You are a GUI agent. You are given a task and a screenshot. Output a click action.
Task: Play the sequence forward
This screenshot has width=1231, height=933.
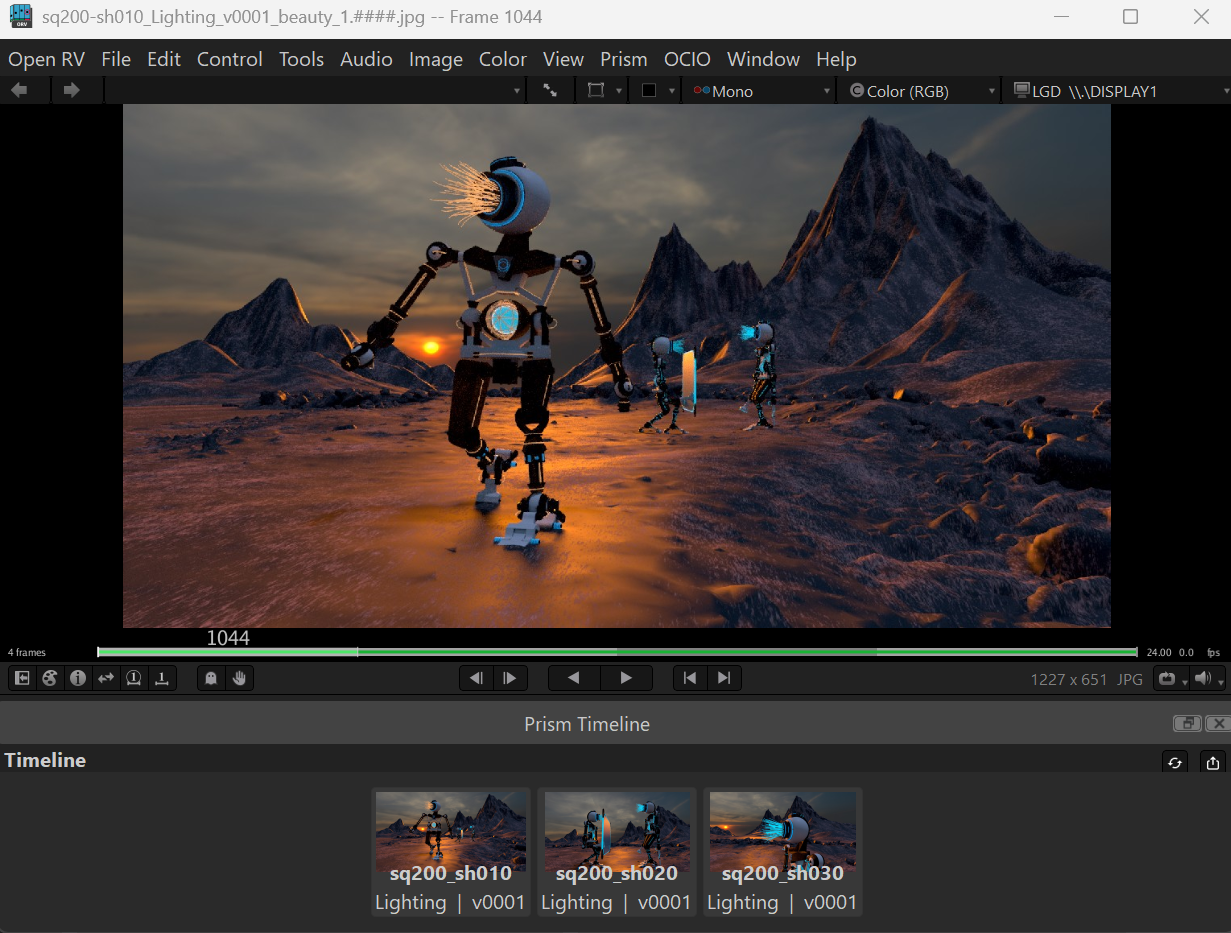(626, 678)
